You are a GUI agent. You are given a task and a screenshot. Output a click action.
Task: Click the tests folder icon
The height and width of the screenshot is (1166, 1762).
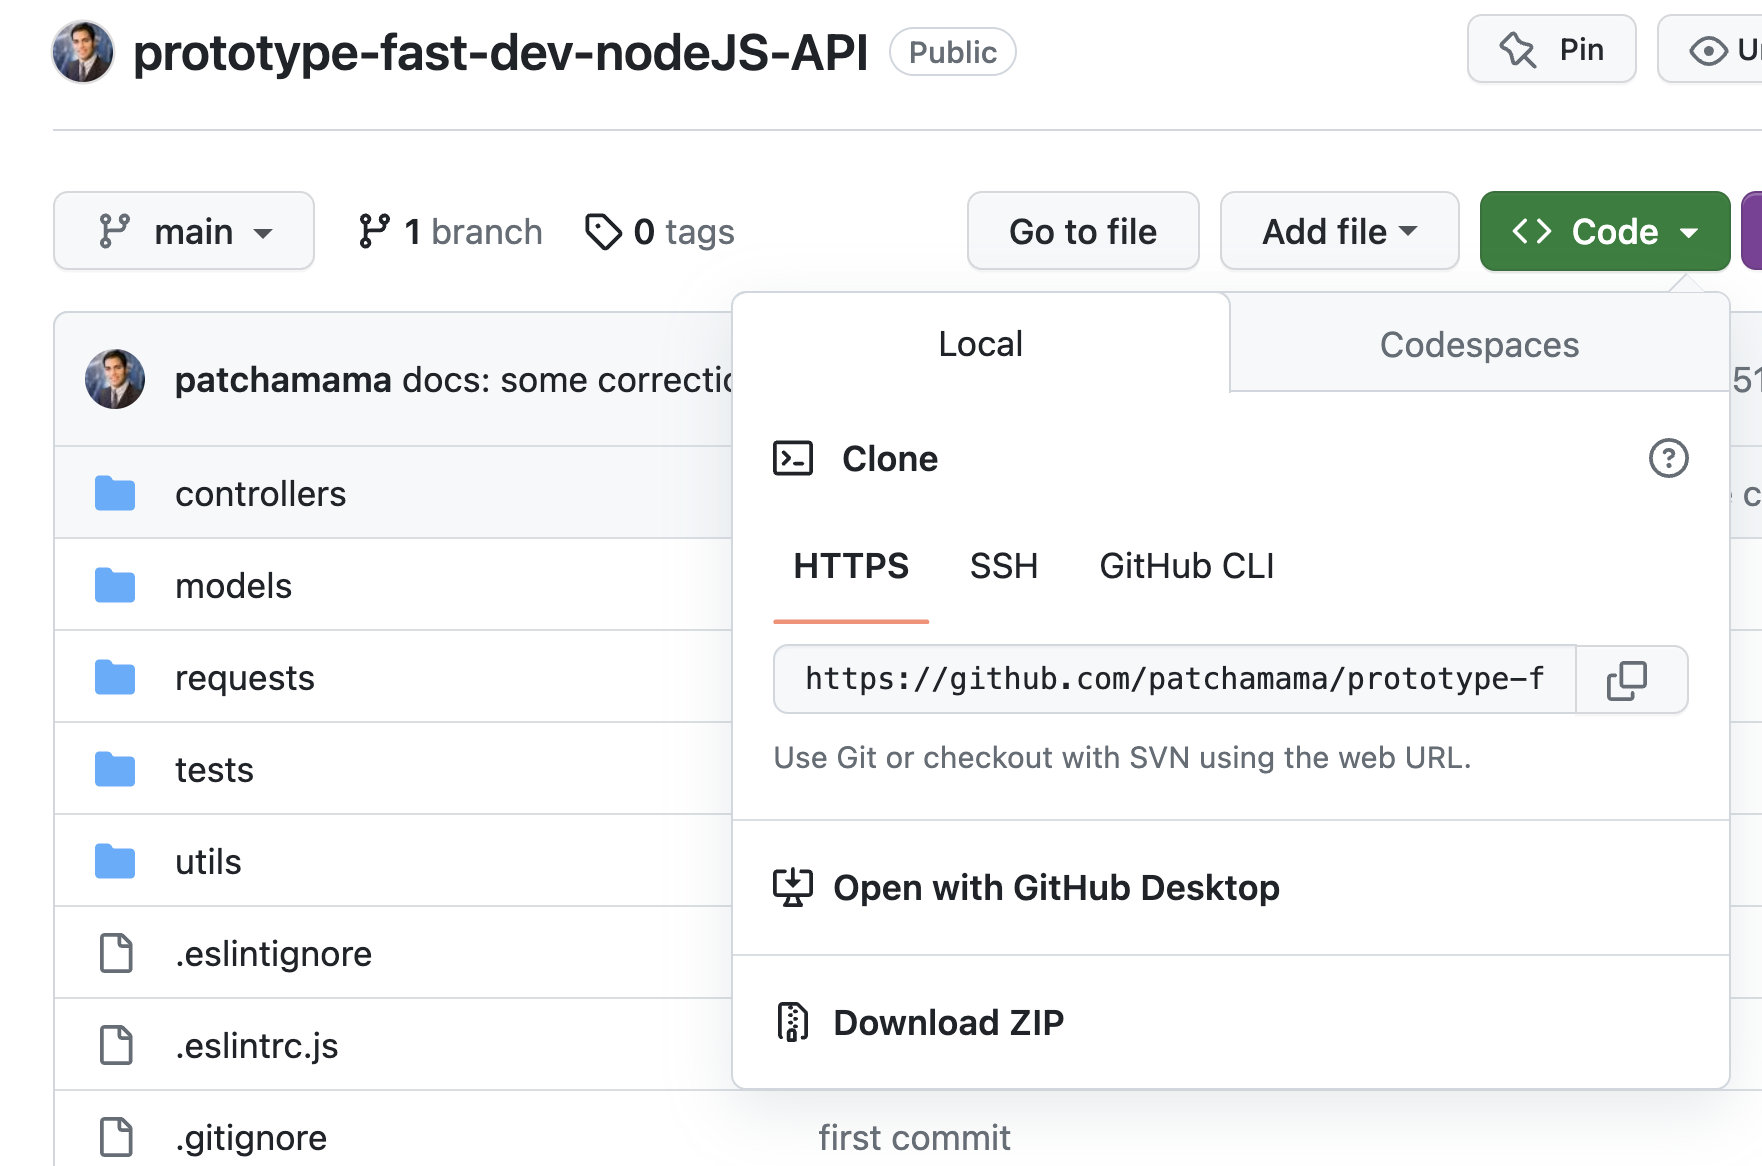coord(115,770)
